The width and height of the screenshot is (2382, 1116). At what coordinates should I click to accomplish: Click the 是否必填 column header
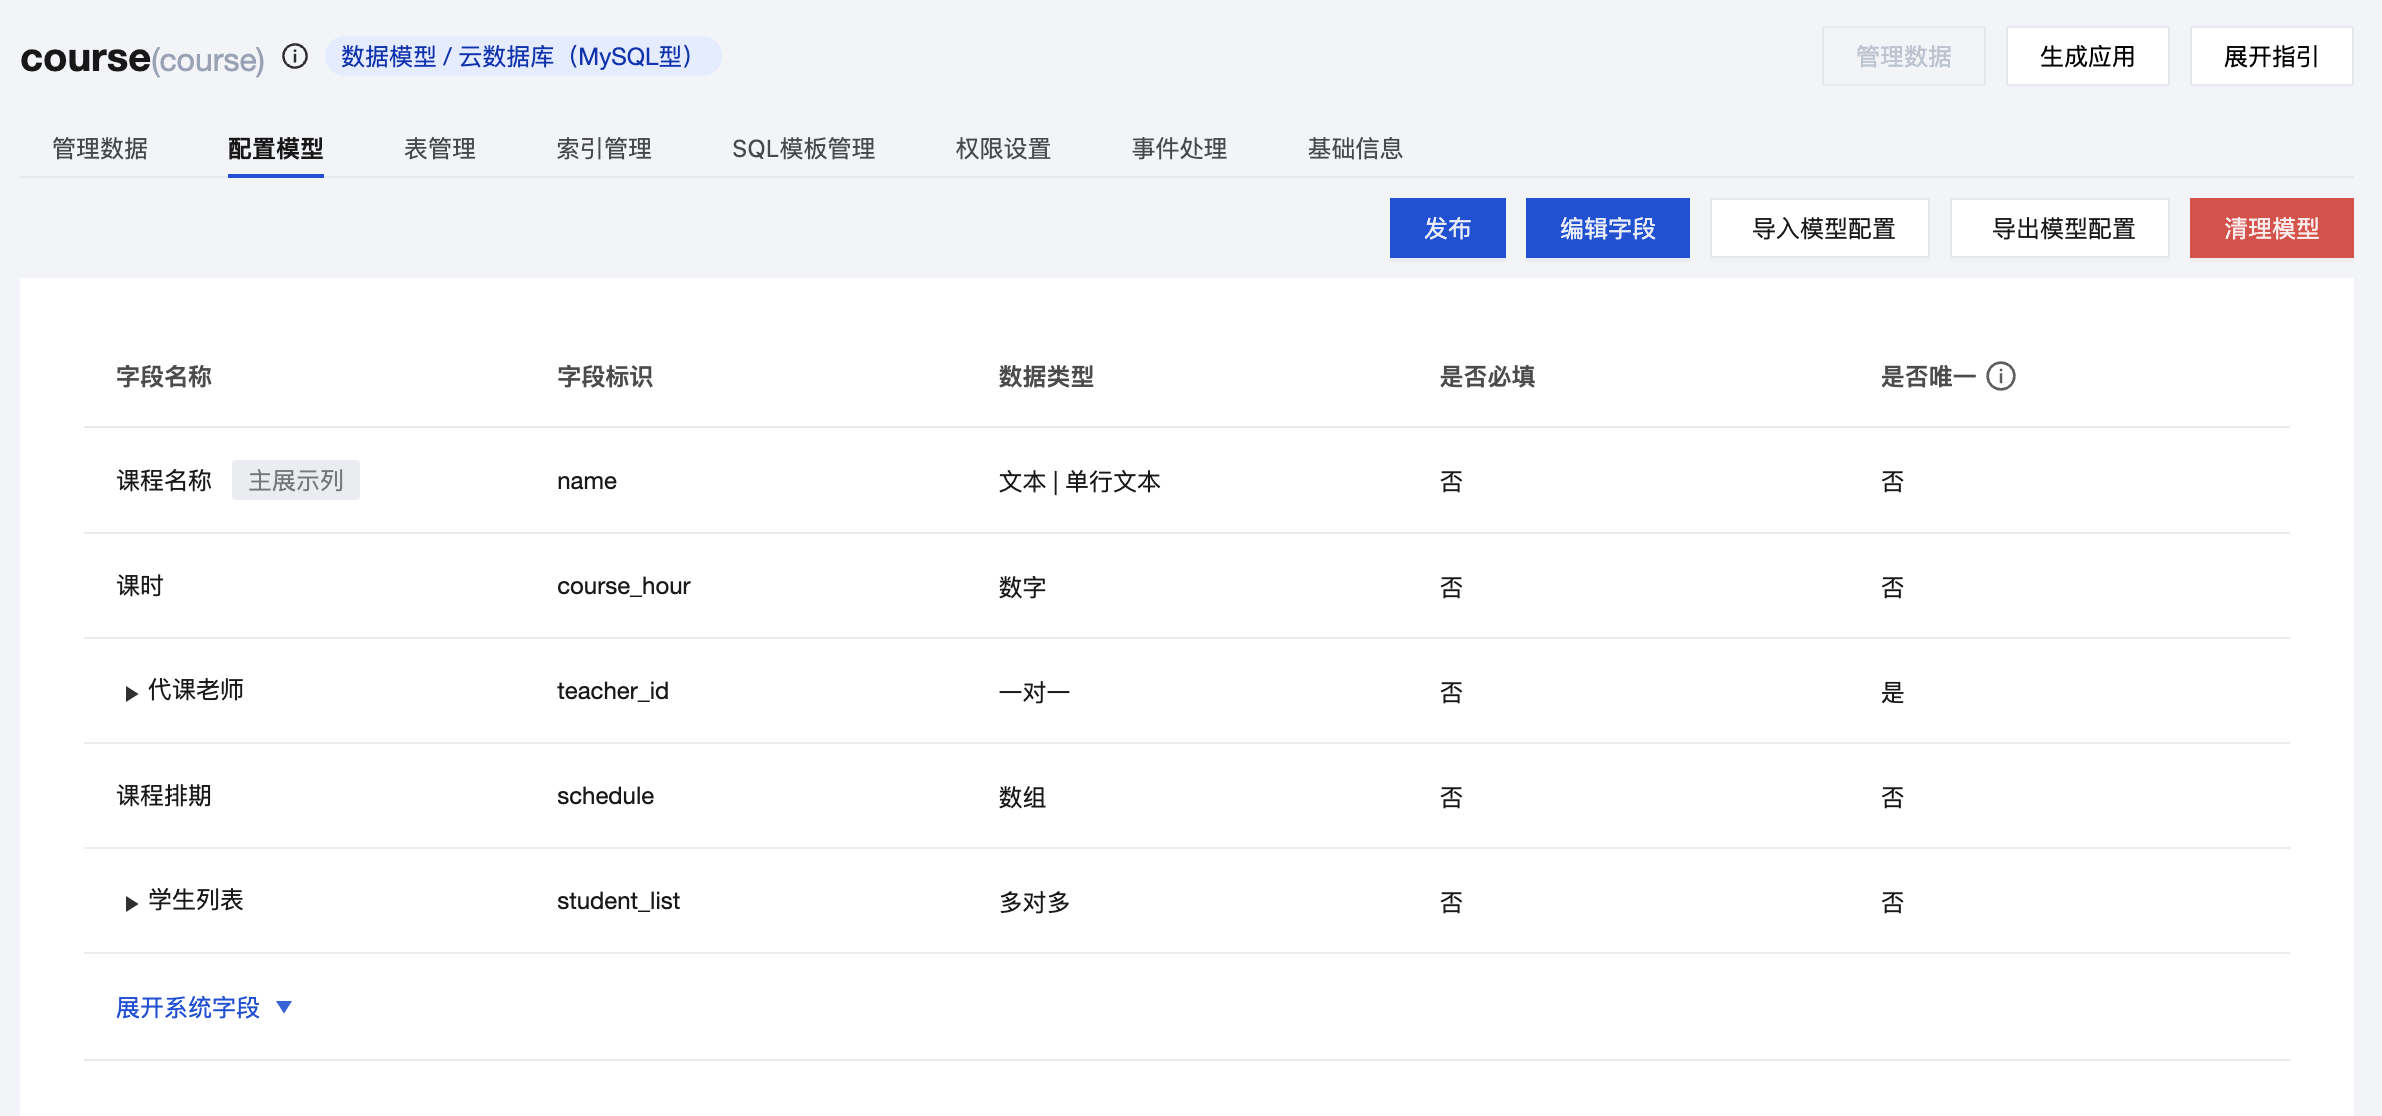coord(1488,377)
